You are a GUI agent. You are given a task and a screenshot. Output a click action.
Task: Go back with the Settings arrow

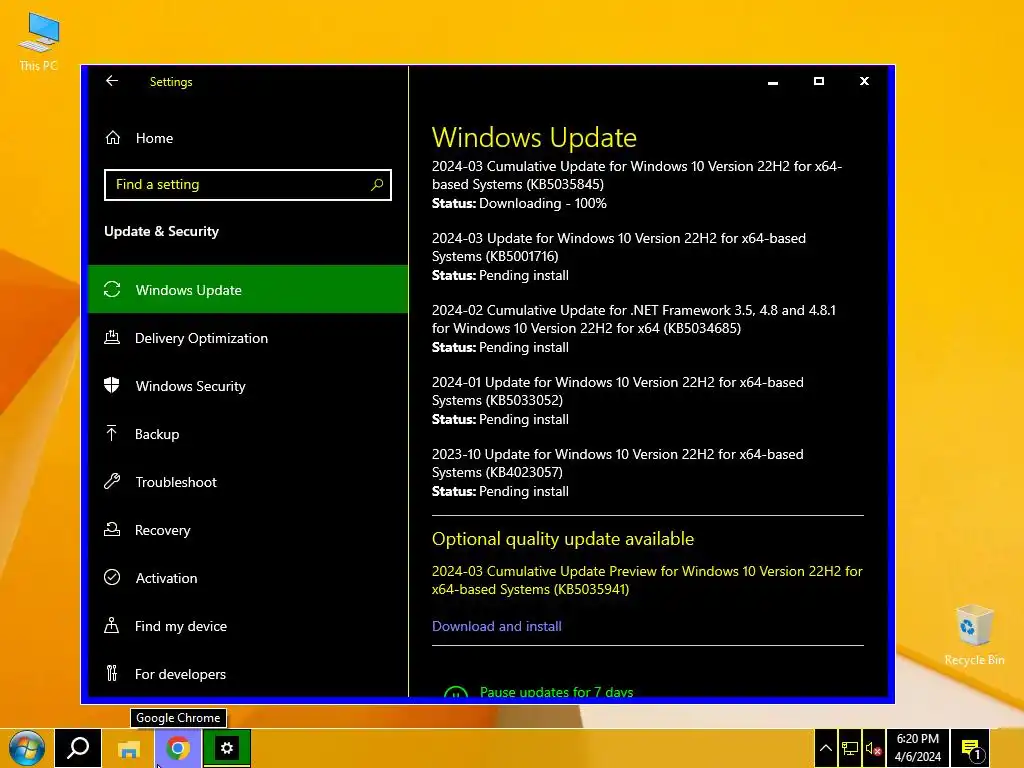tap(112, 81)
